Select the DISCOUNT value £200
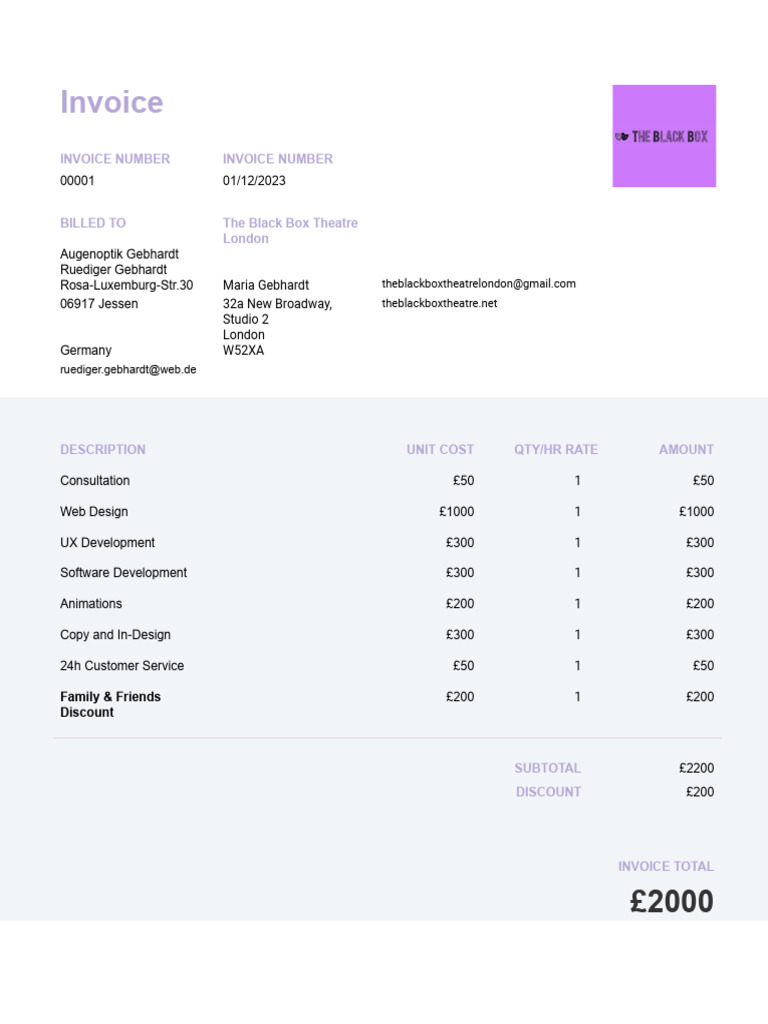Image resolution: width=768 pixels, height=1024 pixels. [699, 792]
